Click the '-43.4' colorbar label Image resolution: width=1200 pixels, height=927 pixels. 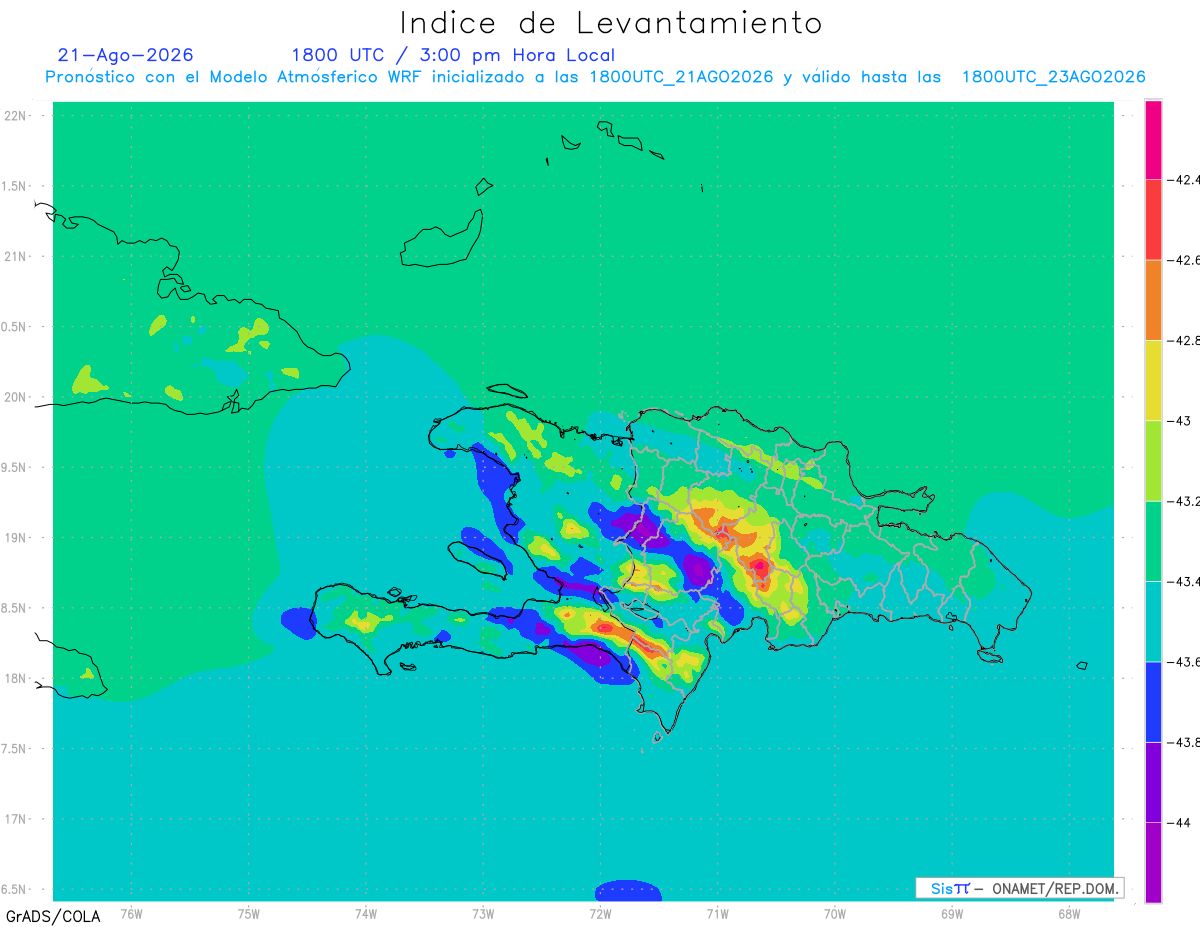pyautogui.click(x=1184, y=582)
